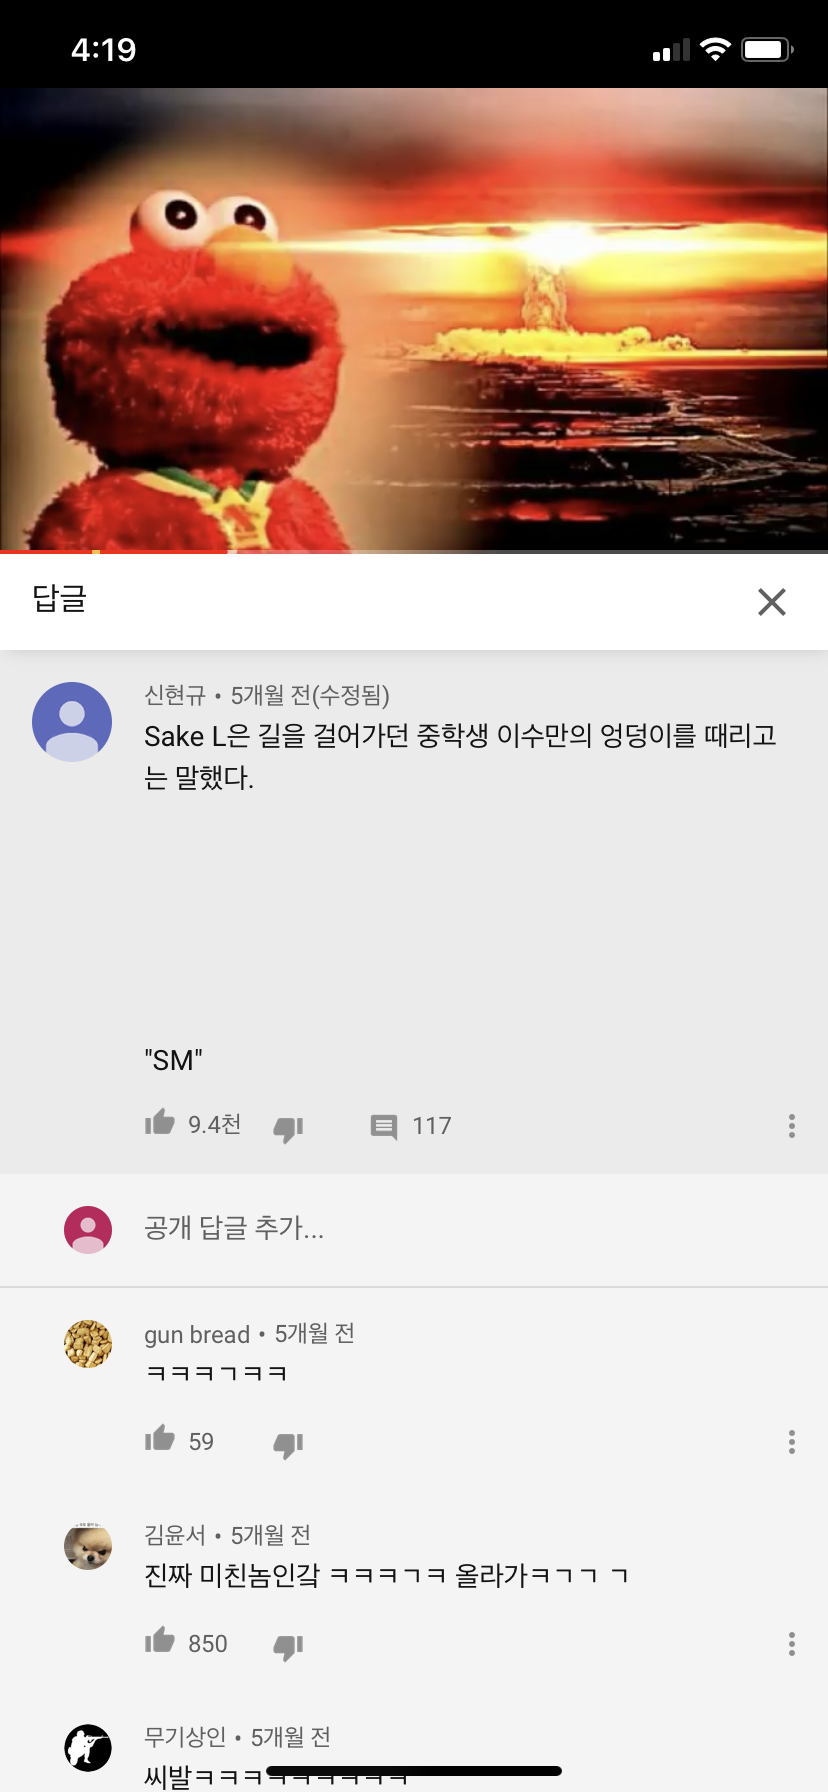This screenshot has width=828, height=1792.
Task: Like 신현규's Sake L comment
Action: point(160,1123)
